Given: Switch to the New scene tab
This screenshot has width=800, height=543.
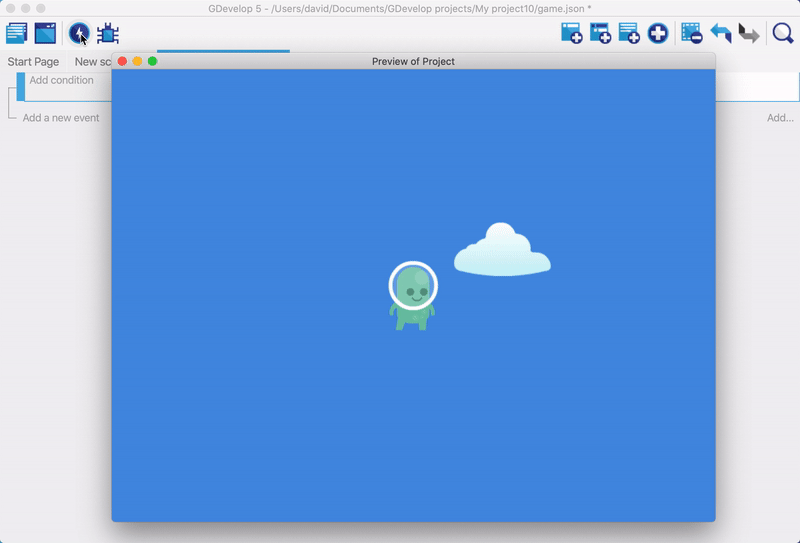Looking at the screenshot, I should coord(92,62).
